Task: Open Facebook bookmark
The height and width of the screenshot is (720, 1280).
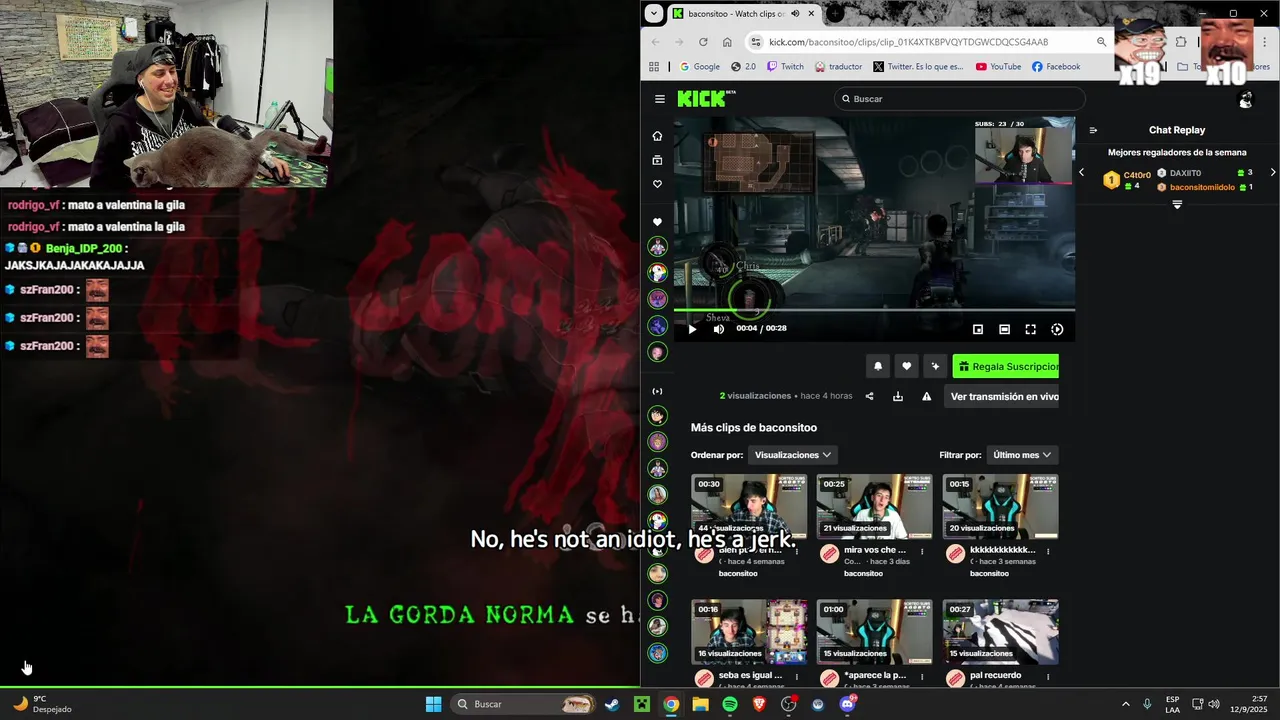Action: click(1056, 67)
